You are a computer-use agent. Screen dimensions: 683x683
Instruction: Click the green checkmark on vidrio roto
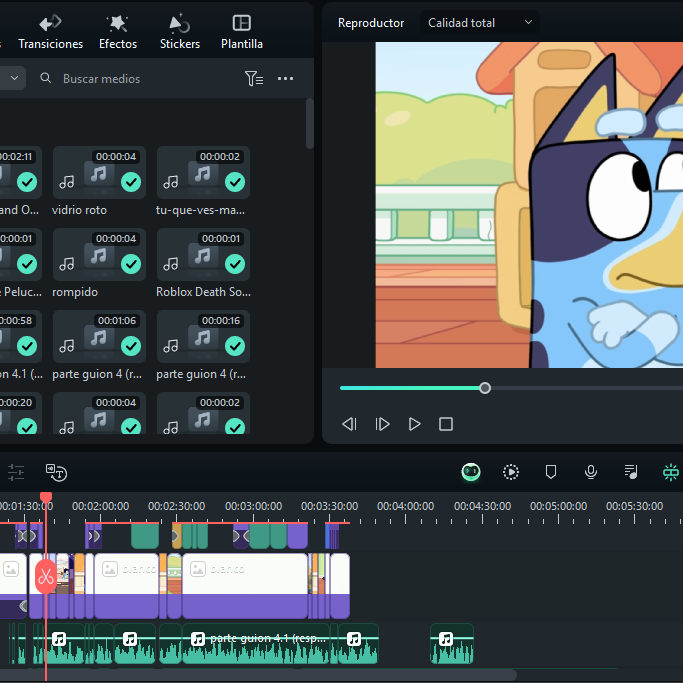tap(131, 182)
